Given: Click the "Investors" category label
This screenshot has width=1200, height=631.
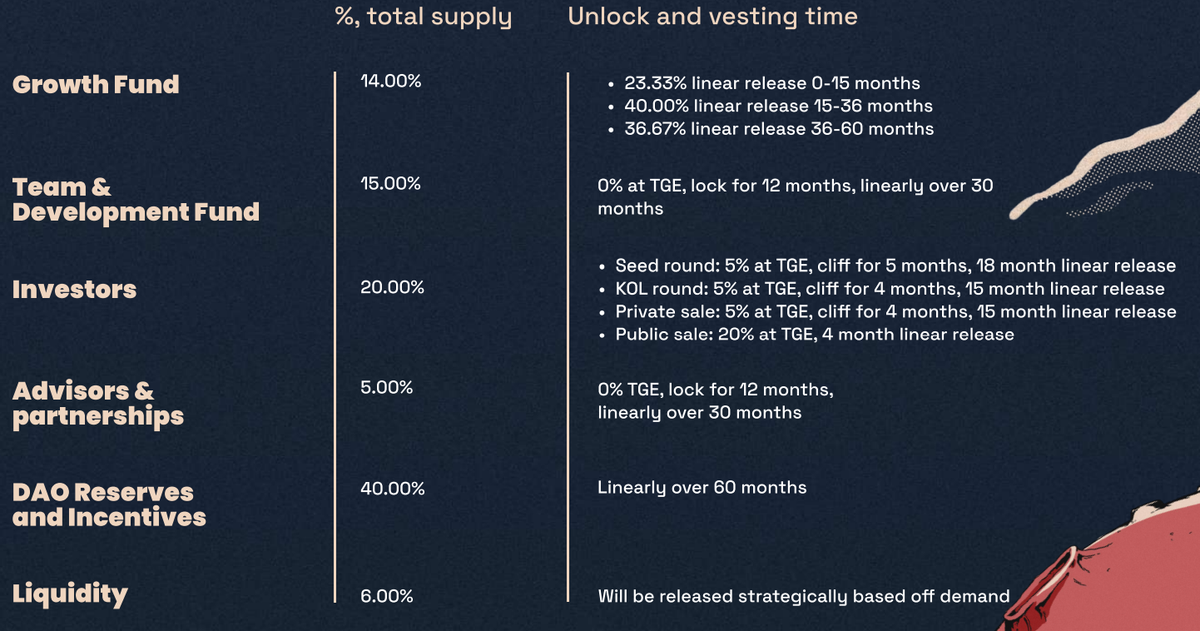Looking at the screenshot, I should click(74, 290).
